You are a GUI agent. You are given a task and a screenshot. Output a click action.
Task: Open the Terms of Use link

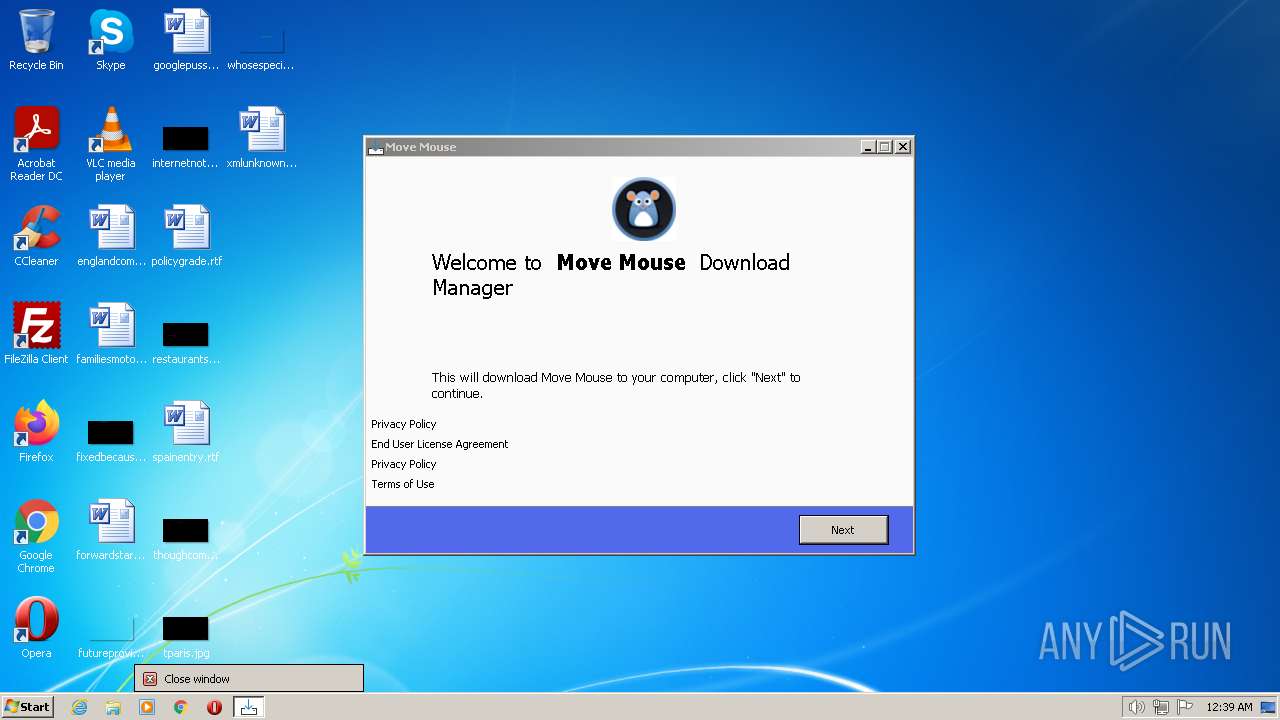click(x=403, y=484)
